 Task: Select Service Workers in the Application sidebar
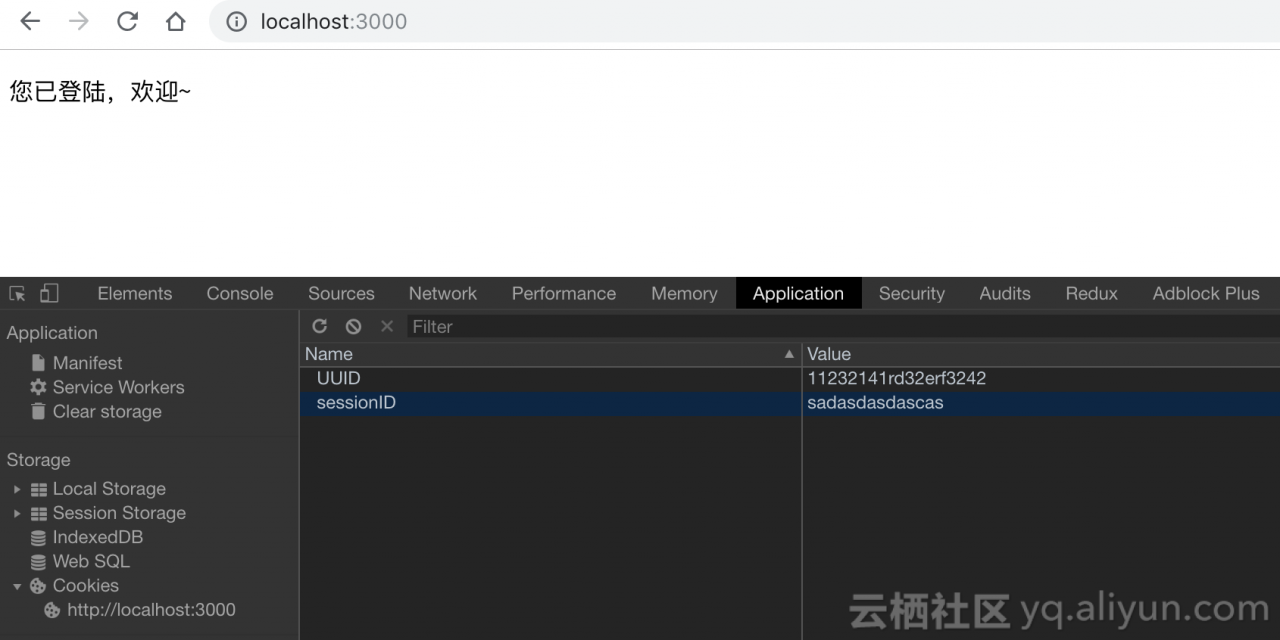[118, 387]
